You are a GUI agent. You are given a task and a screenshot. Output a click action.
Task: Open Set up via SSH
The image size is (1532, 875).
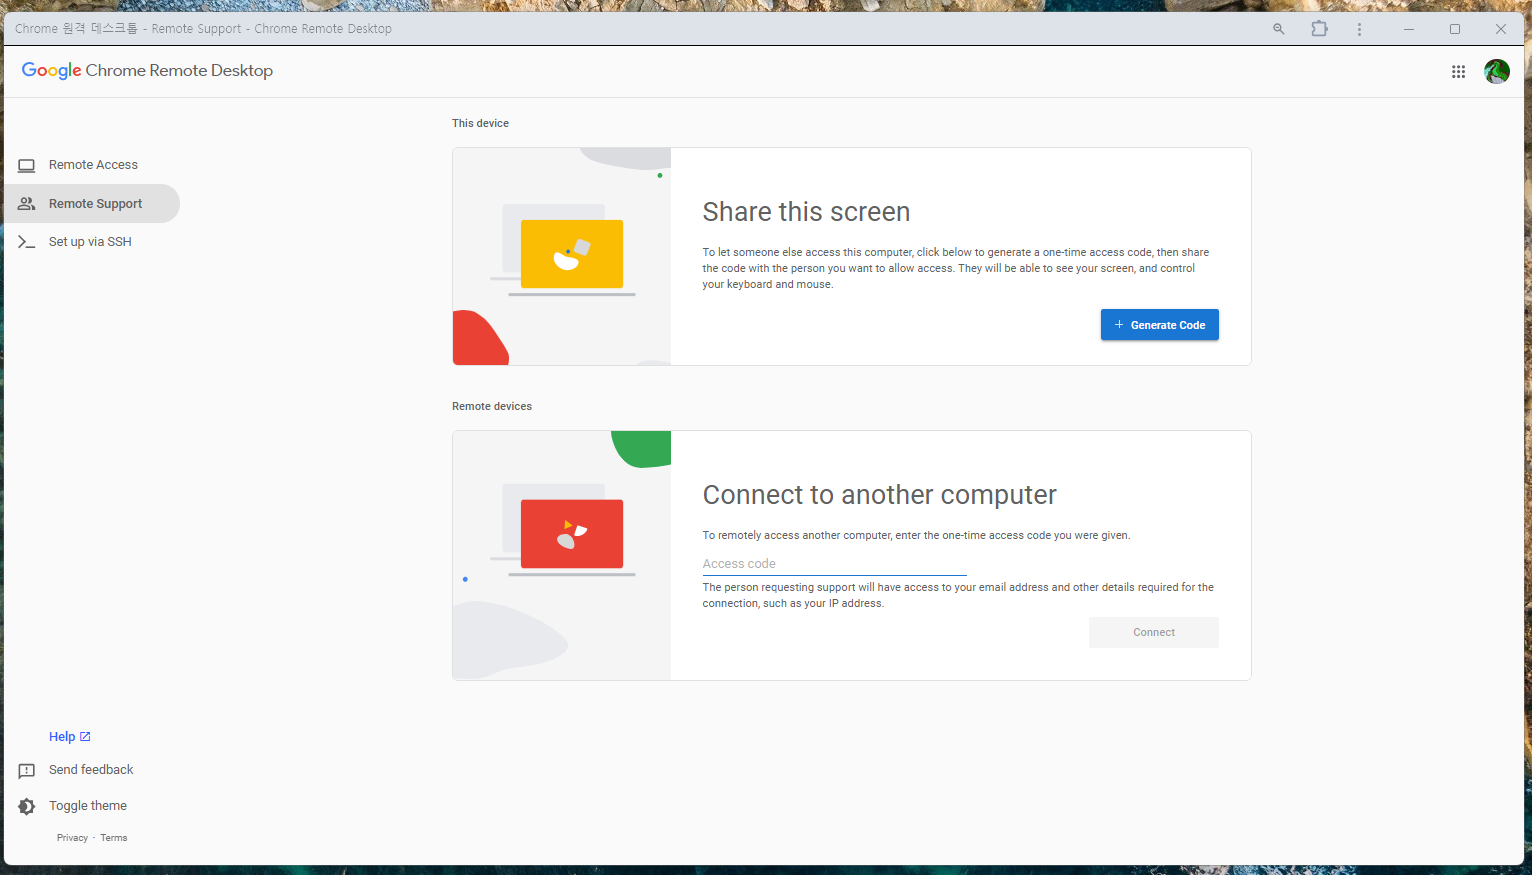pos(92,242)
